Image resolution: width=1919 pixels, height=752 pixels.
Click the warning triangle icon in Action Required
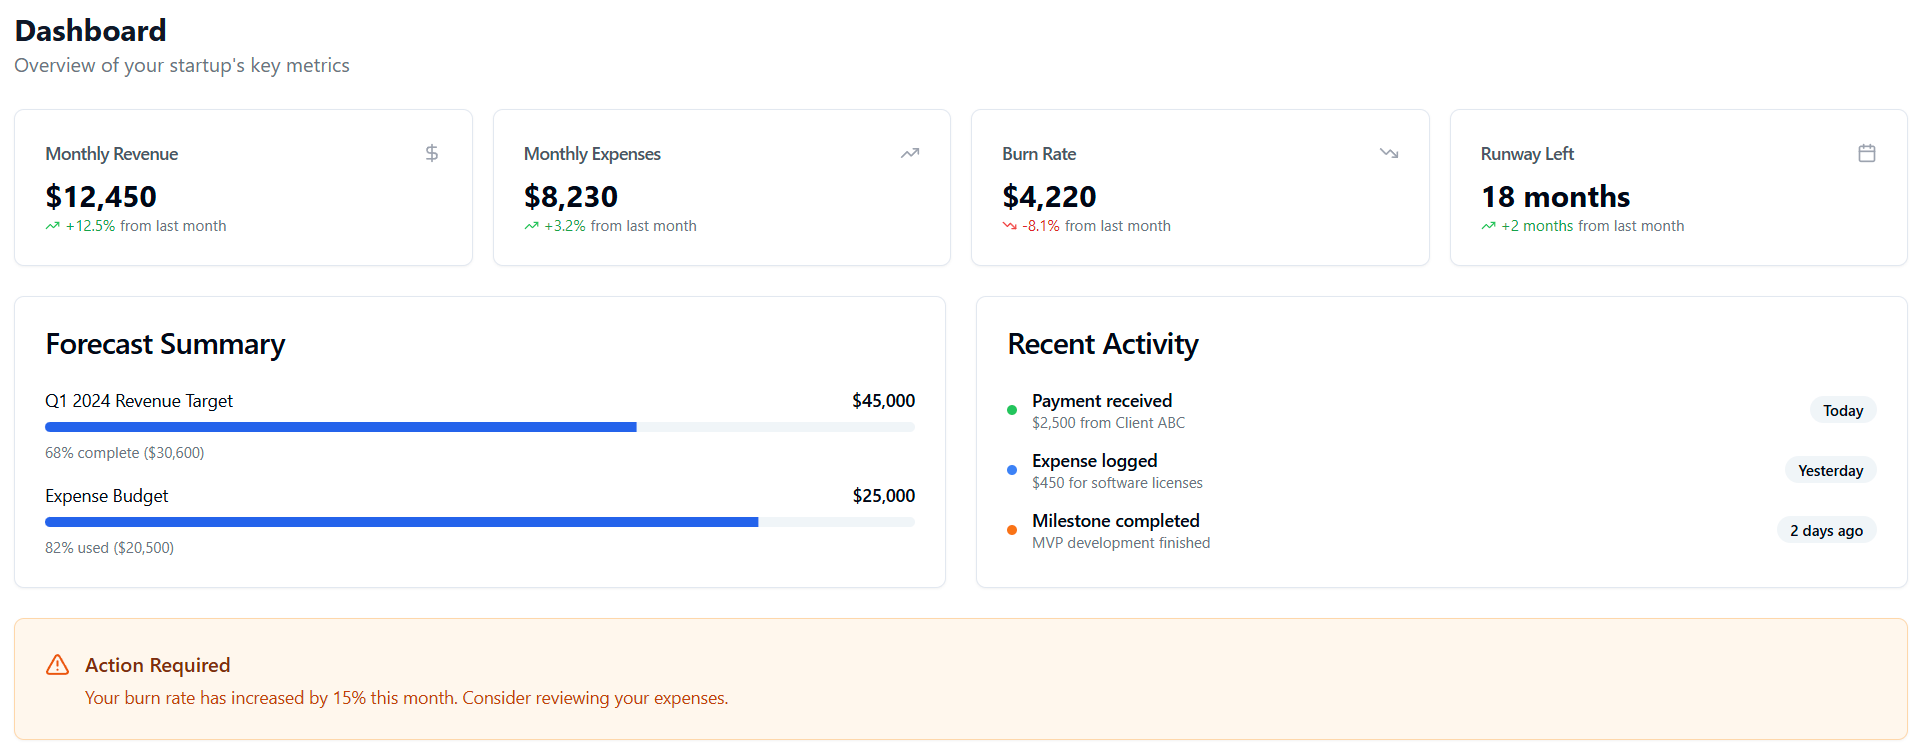pyautogui.click(x=58, y=665)
